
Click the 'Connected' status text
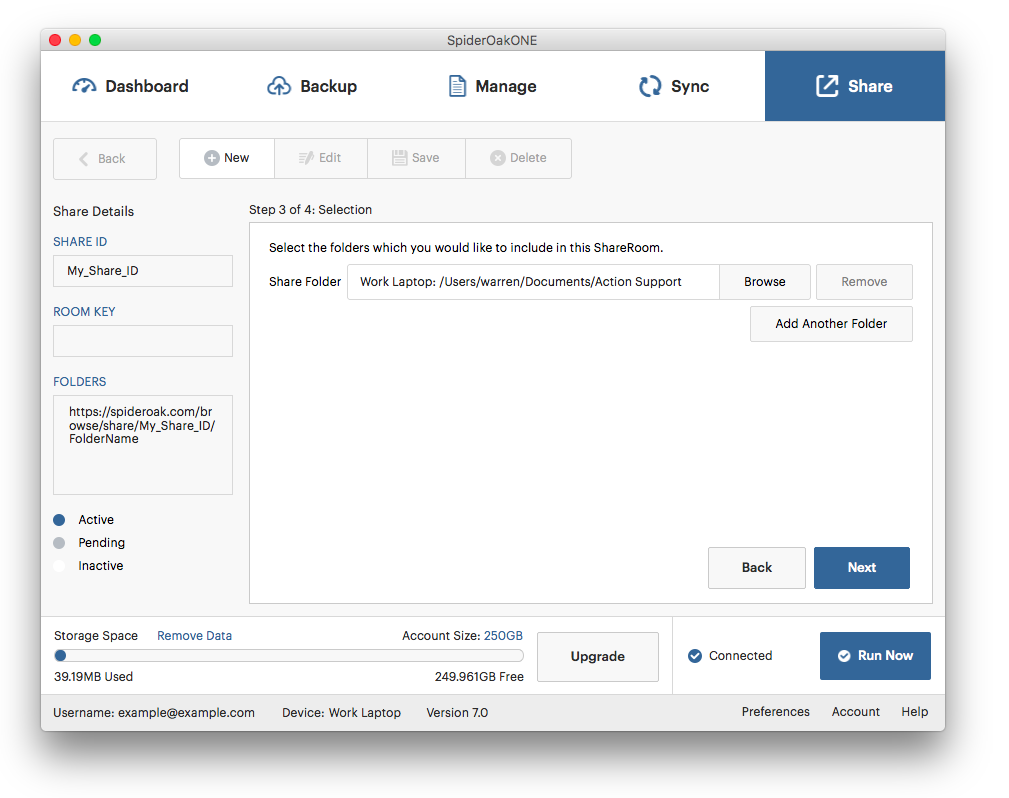click(741, 656)
